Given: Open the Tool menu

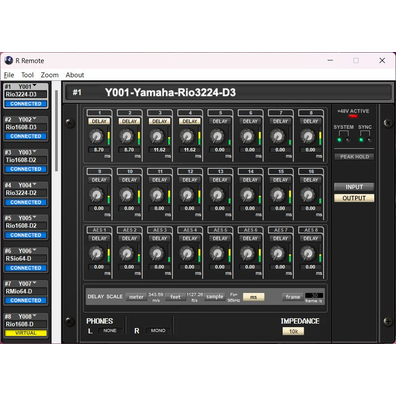Looking at the screenshot, I should [x=27, y=75].
